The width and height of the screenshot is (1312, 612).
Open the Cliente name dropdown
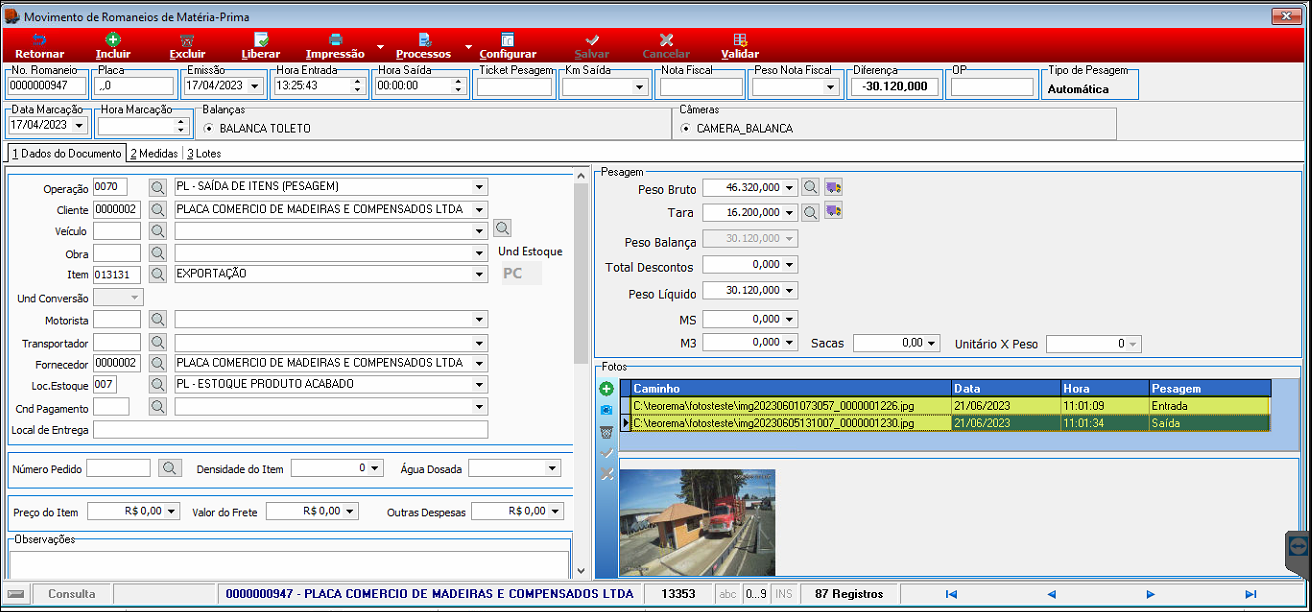coord(480,210)
